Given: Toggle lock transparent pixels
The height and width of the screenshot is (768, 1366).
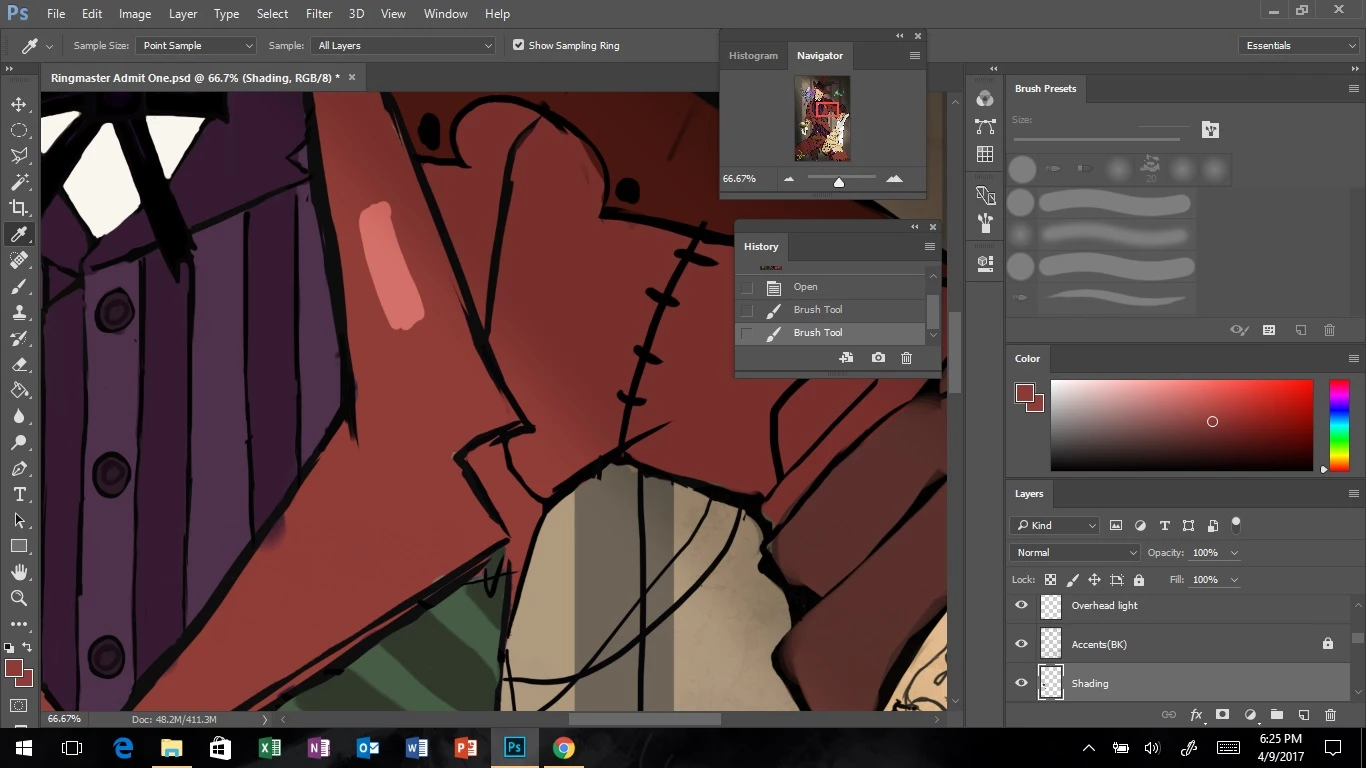Looking at the screenshot, I should (1050, 580).
